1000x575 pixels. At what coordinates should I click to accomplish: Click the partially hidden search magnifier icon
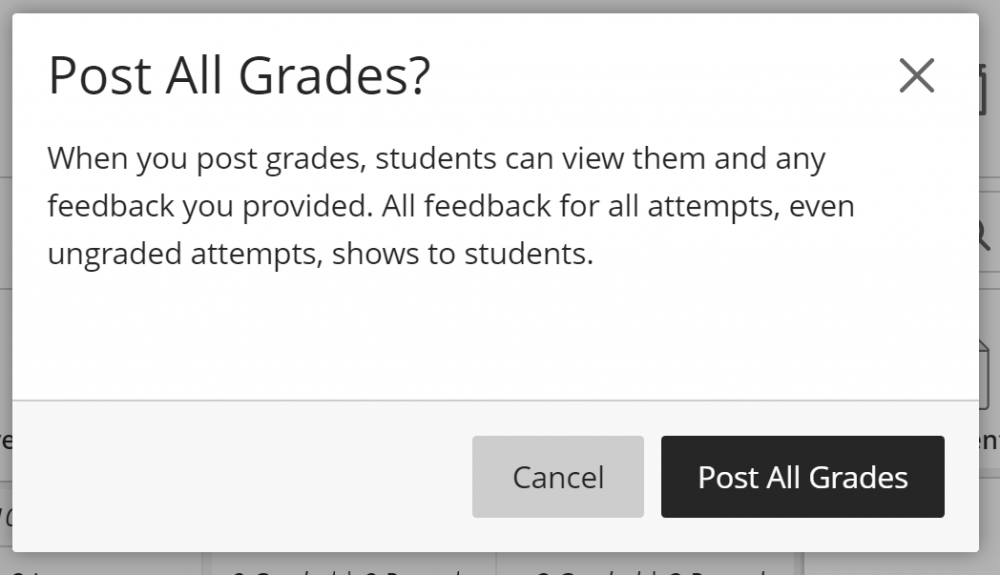click(989, 235)
